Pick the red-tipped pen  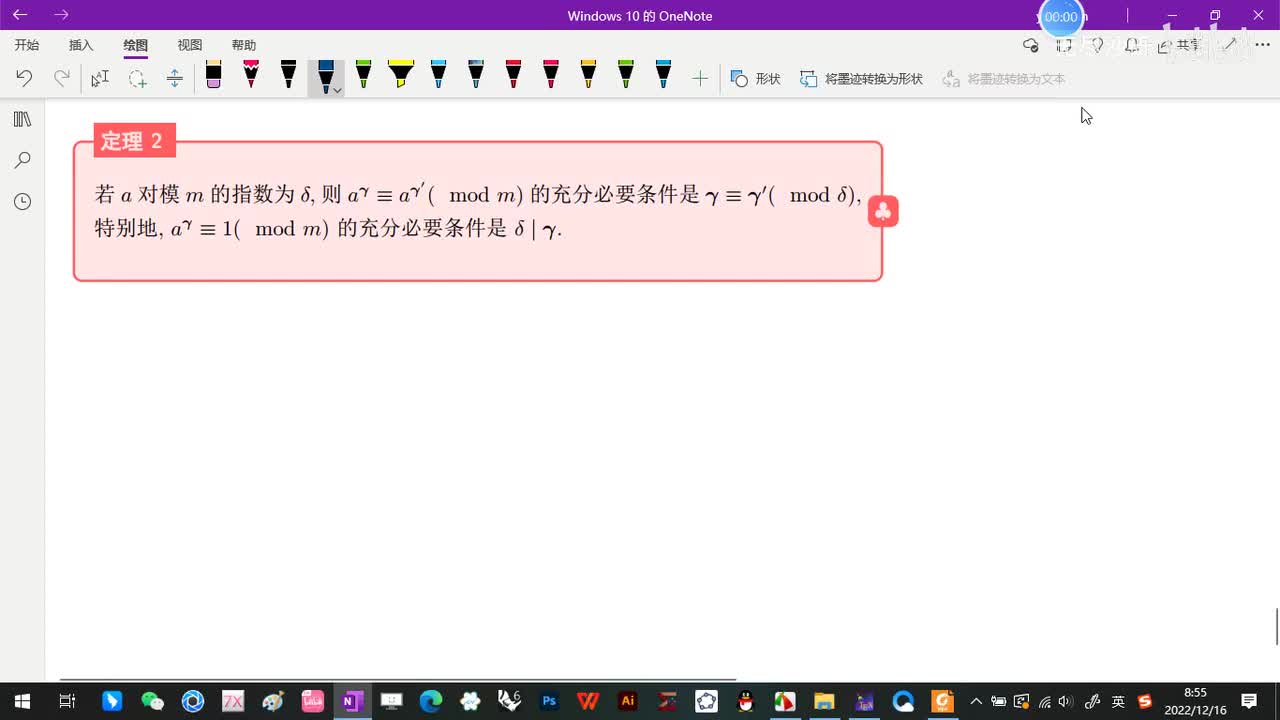point(513,75)
